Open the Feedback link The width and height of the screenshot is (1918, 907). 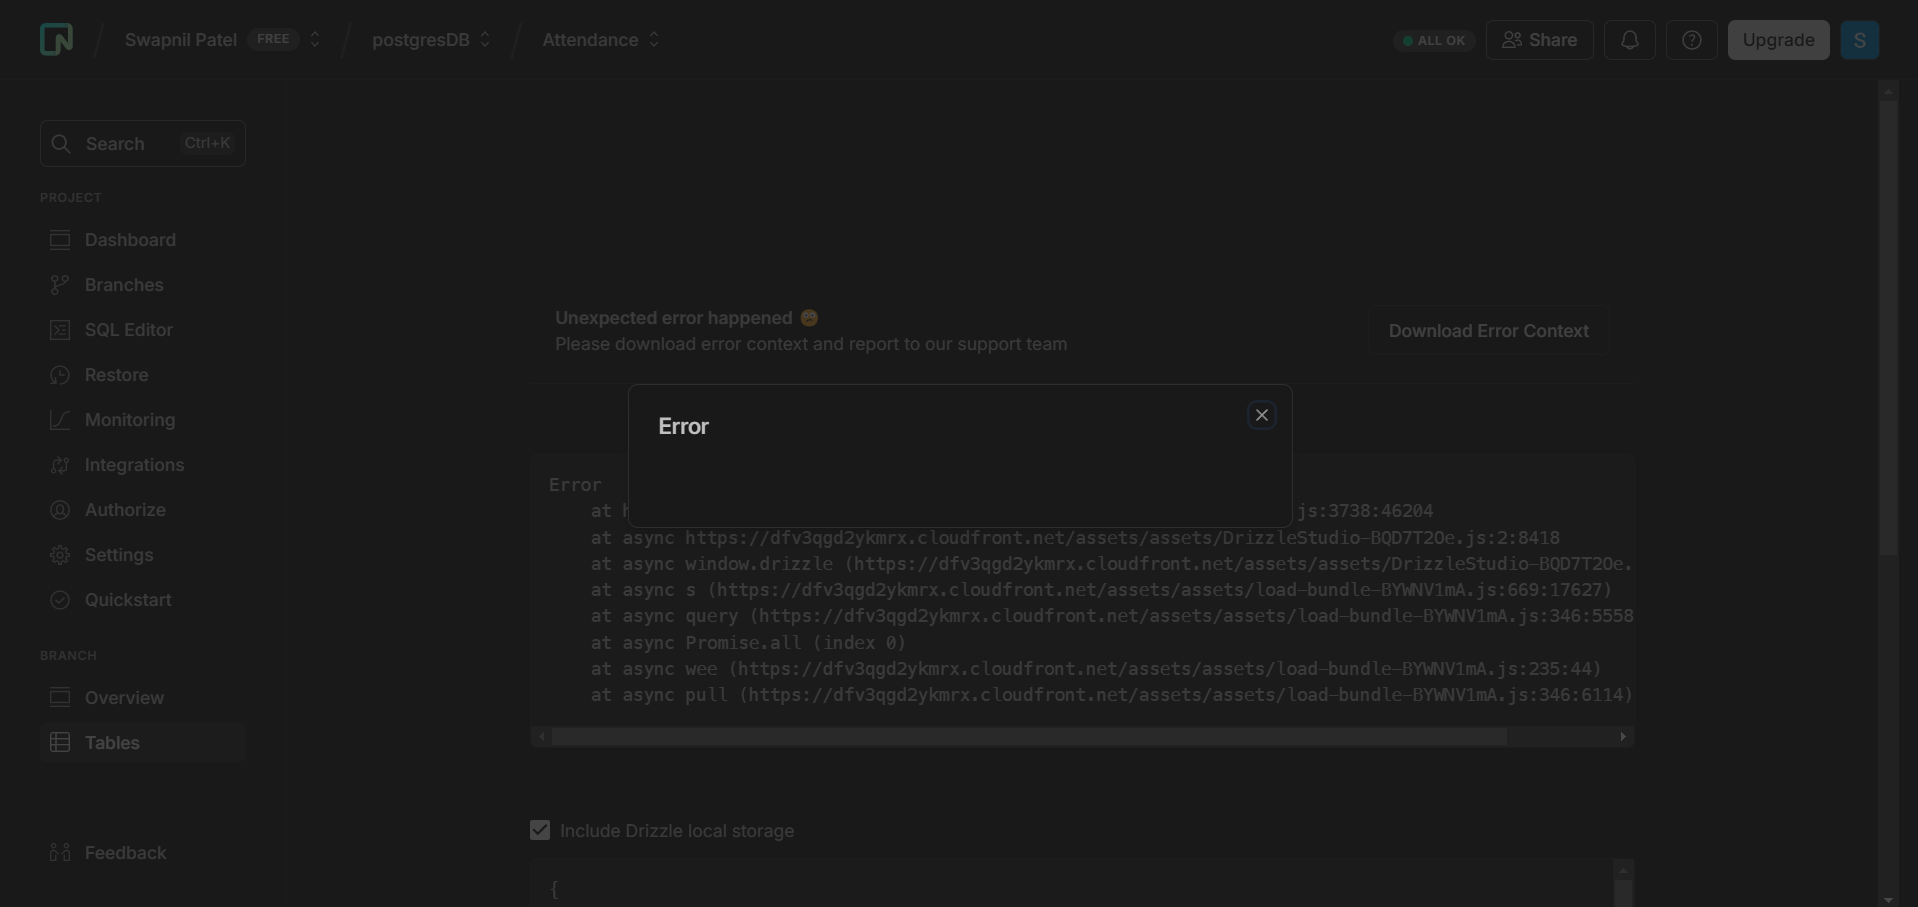pyautogui.click(x=125, y=852)
